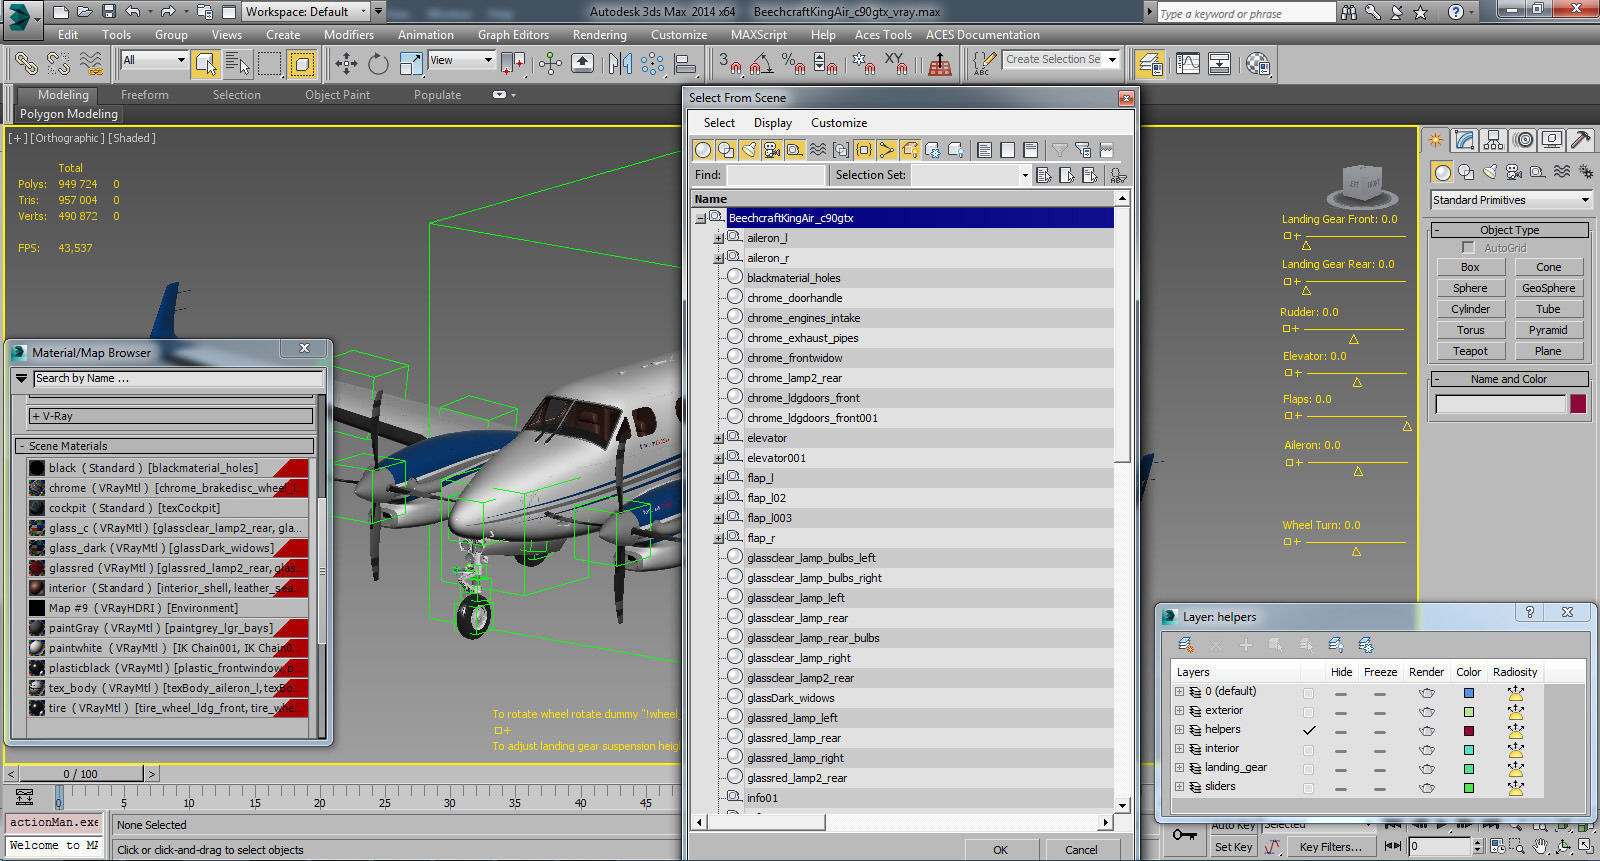Click the Set Key button
The image size is (1600, 861).
point(1233,847)
